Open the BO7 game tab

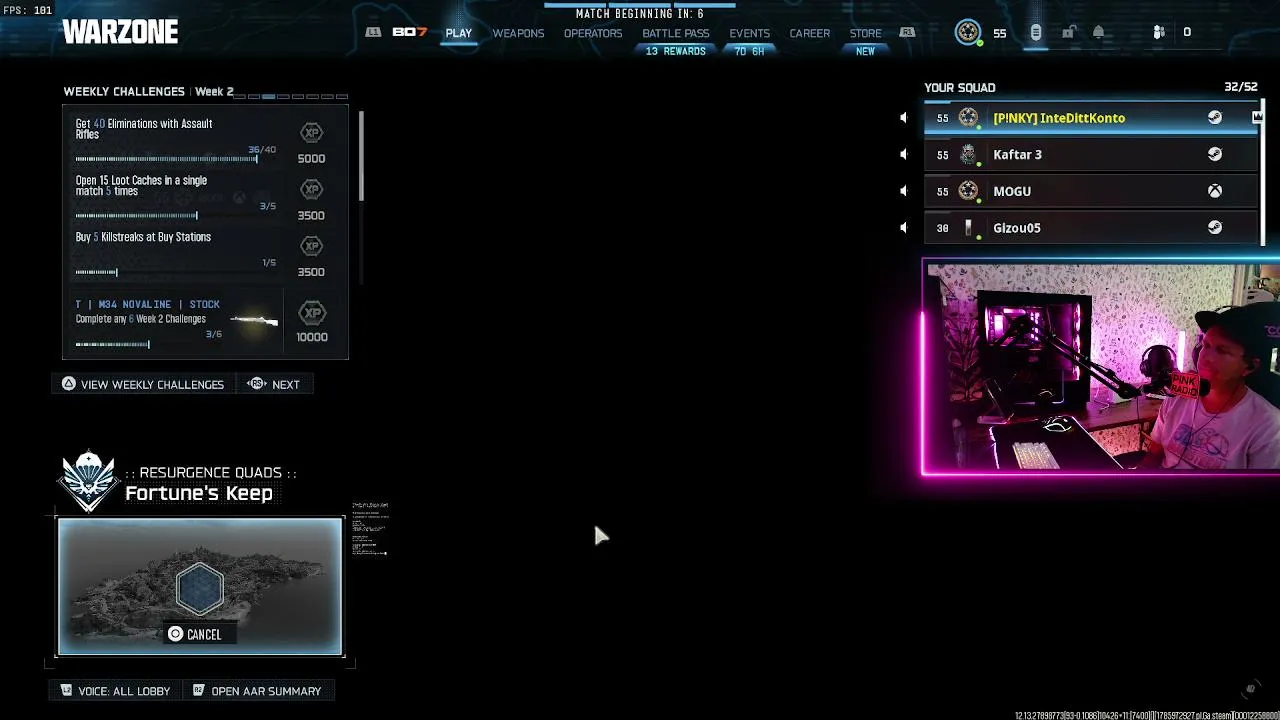[x=410, y=32]
